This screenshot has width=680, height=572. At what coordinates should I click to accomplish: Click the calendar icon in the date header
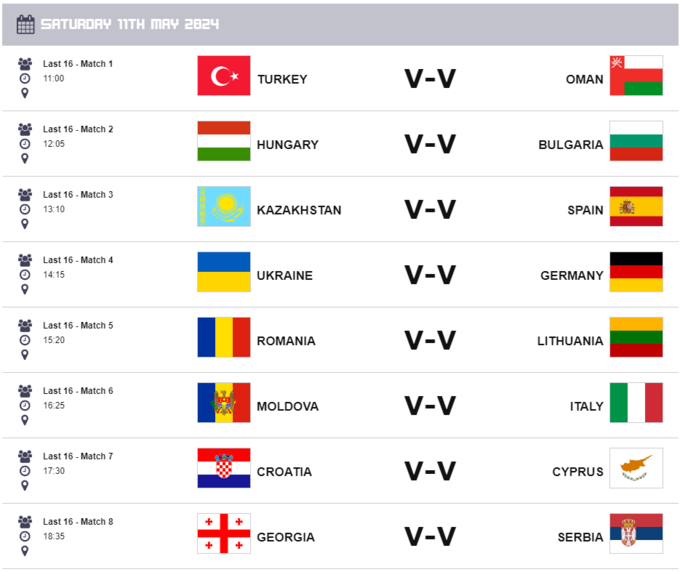(26, 24)
